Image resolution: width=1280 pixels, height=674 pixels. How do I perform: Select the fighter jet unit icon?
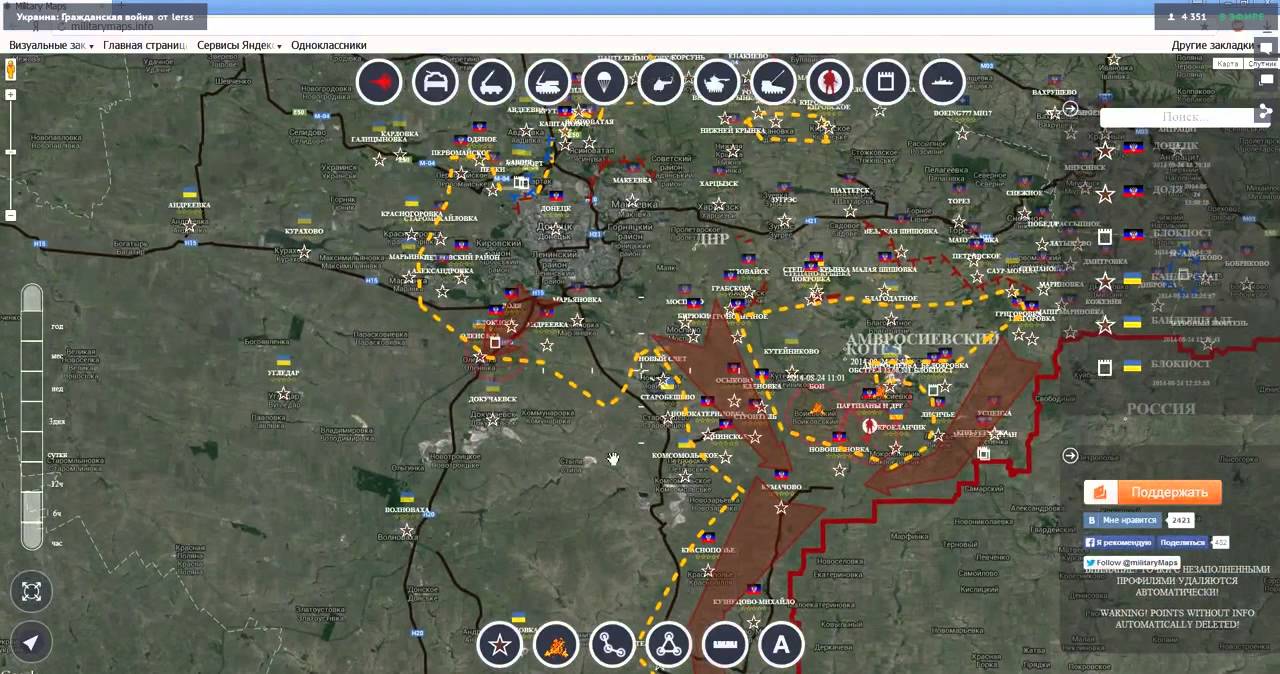(379, 83)
